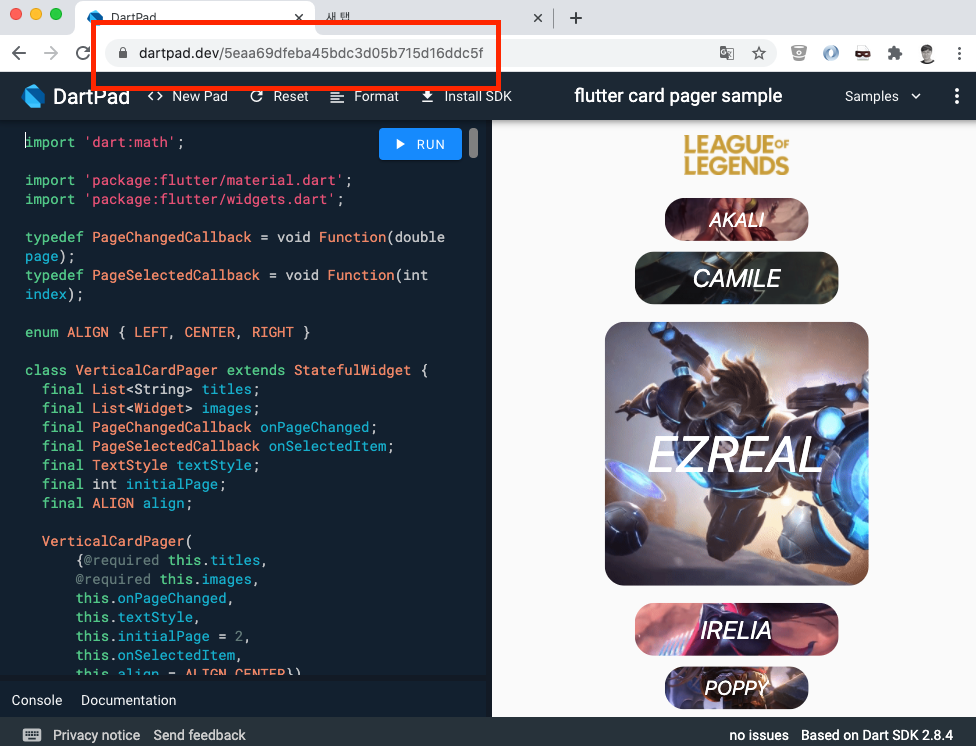Screen dimensions: 976x746
Task: Bookmark this page with star icon
Action: click(x=759, y=53)
